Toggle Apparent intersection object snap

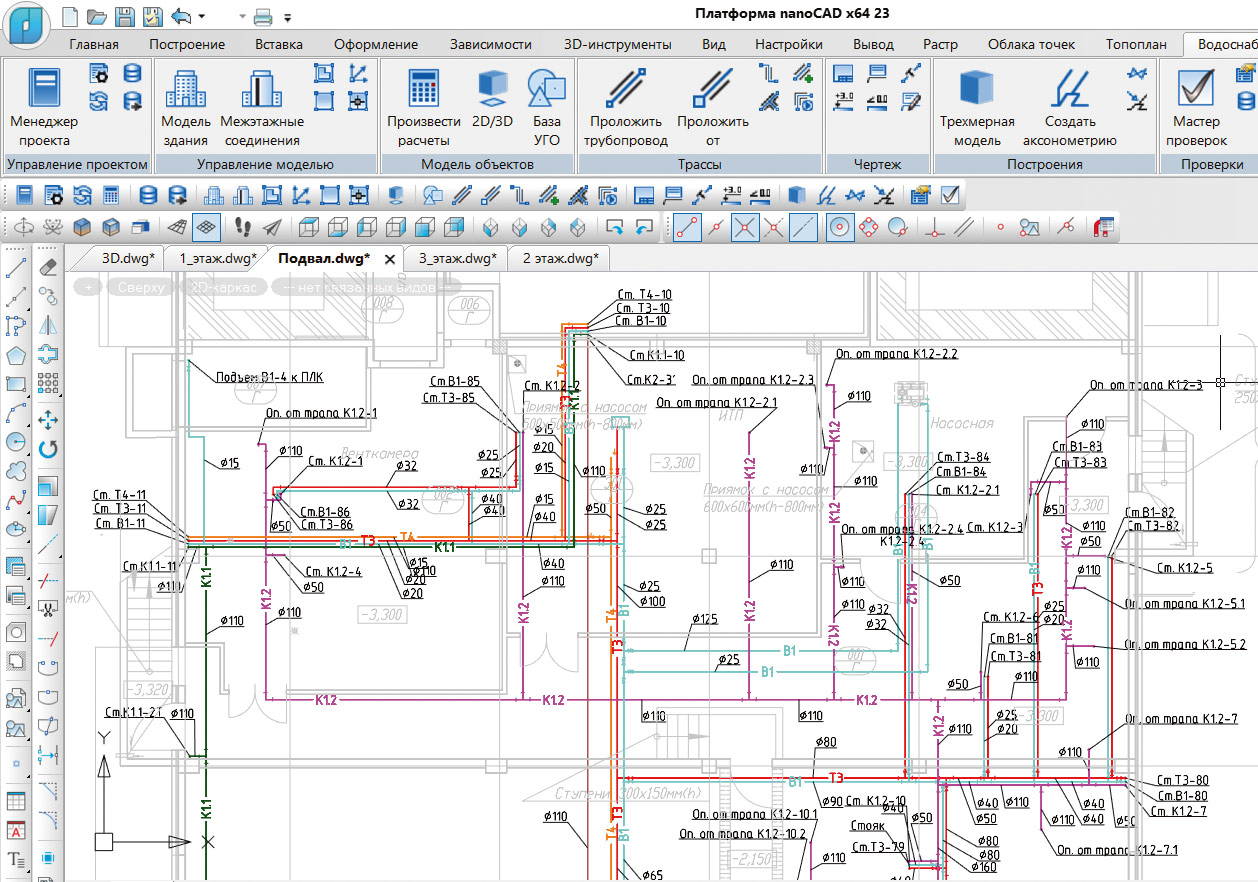[x=774, y=227]
